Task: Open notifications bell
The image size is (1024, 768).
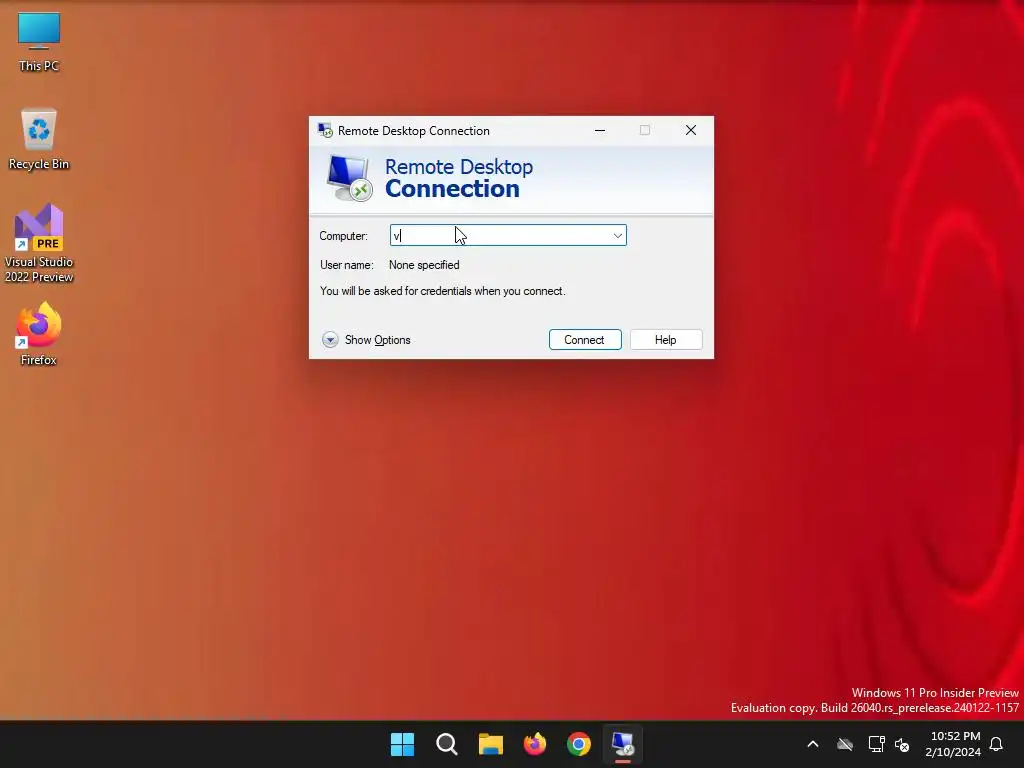Action: click(997, 744)
